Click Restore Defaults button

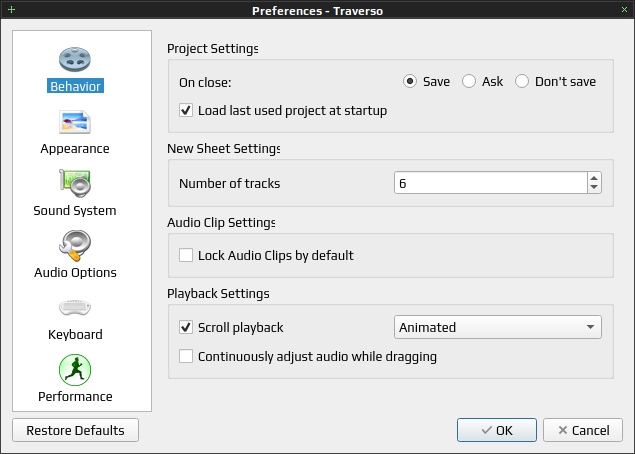(x=75, y=430)
